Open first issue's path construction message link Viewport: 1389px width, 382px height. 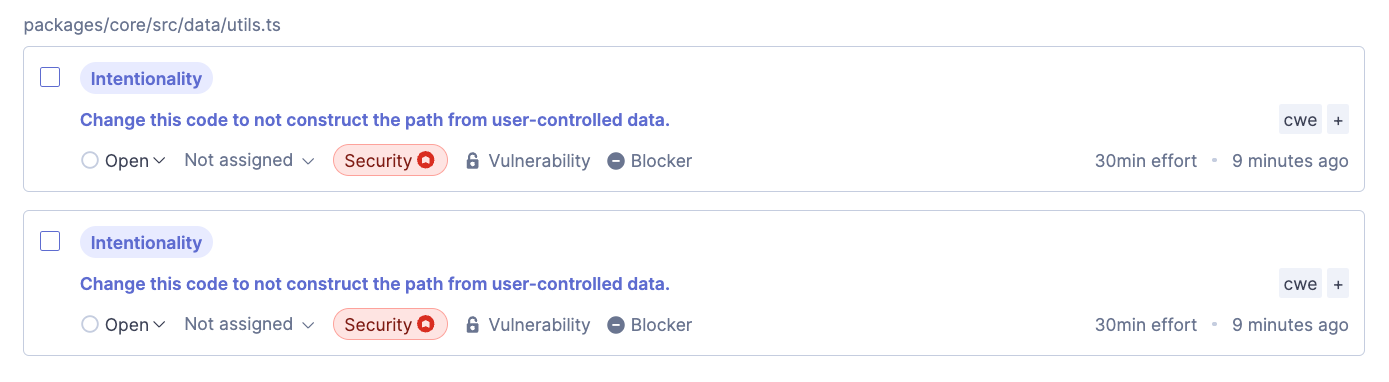click(375, 120)
